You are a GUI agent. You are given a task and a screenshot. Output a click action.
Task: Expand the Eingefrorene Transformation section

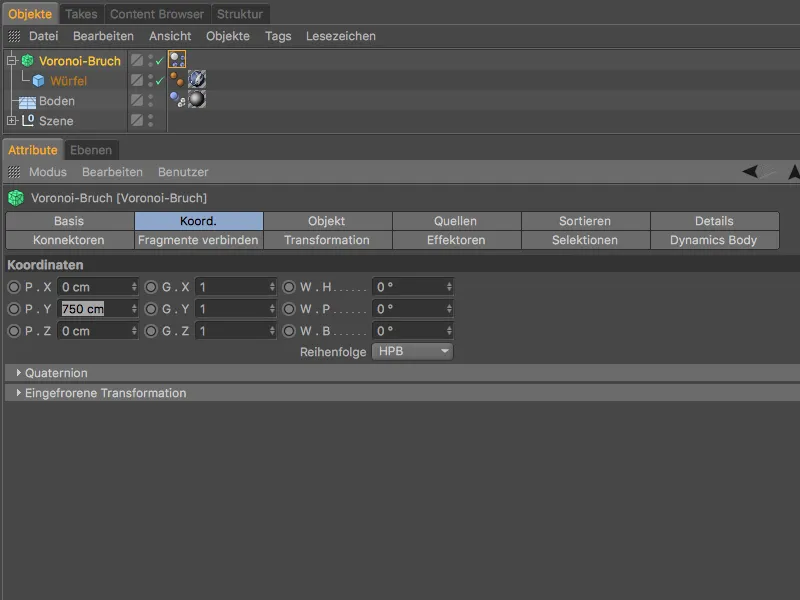point(19,393)
